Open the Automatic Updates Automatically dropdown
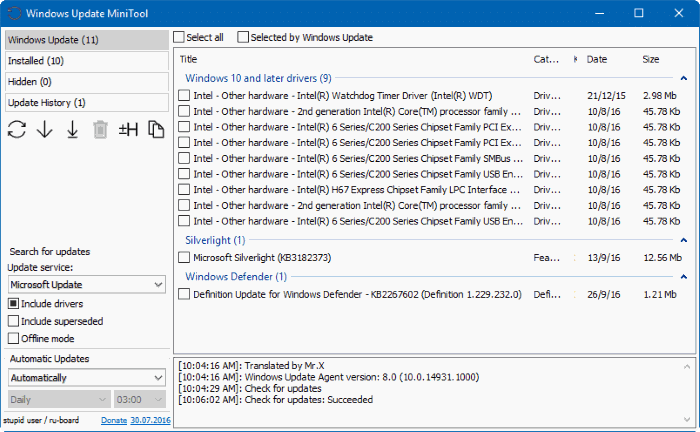 tap(87, 378)
